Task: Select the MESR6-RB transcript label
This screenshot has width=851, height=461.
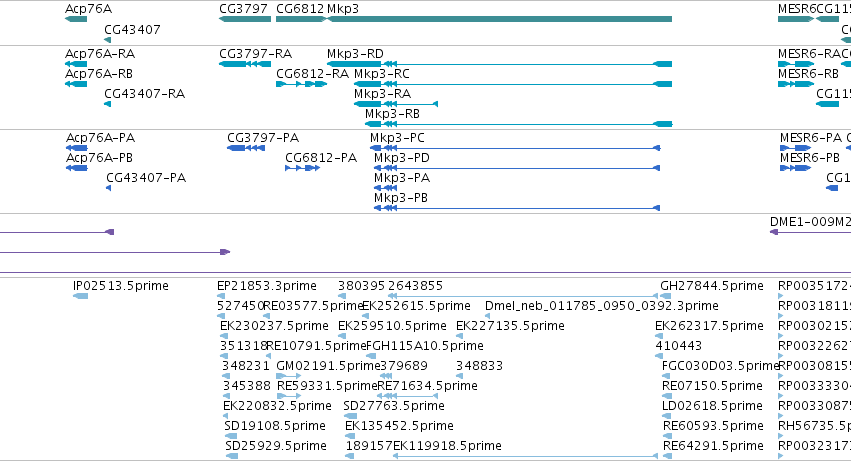Action: [808, 73]
